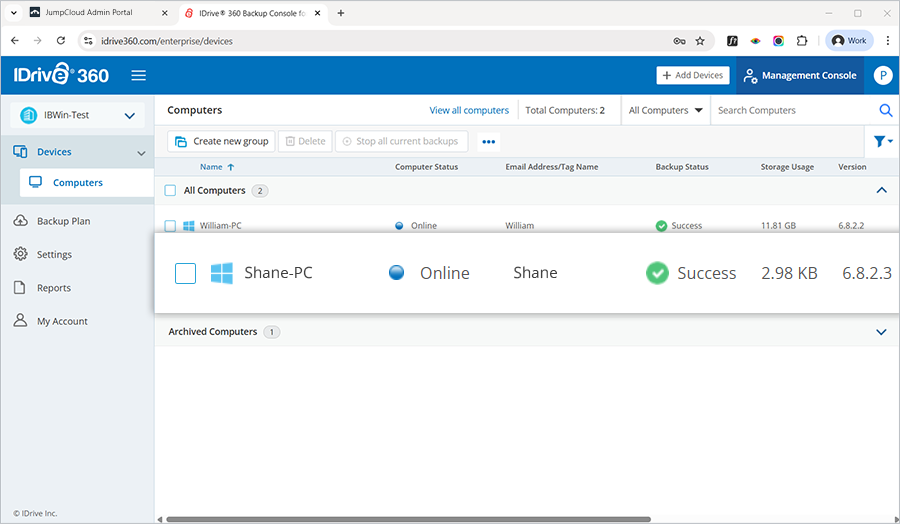The height and width of the screenshot is (524, 900).
Task: Go to Reports in the sidebar
Action: tap(54, 288)
